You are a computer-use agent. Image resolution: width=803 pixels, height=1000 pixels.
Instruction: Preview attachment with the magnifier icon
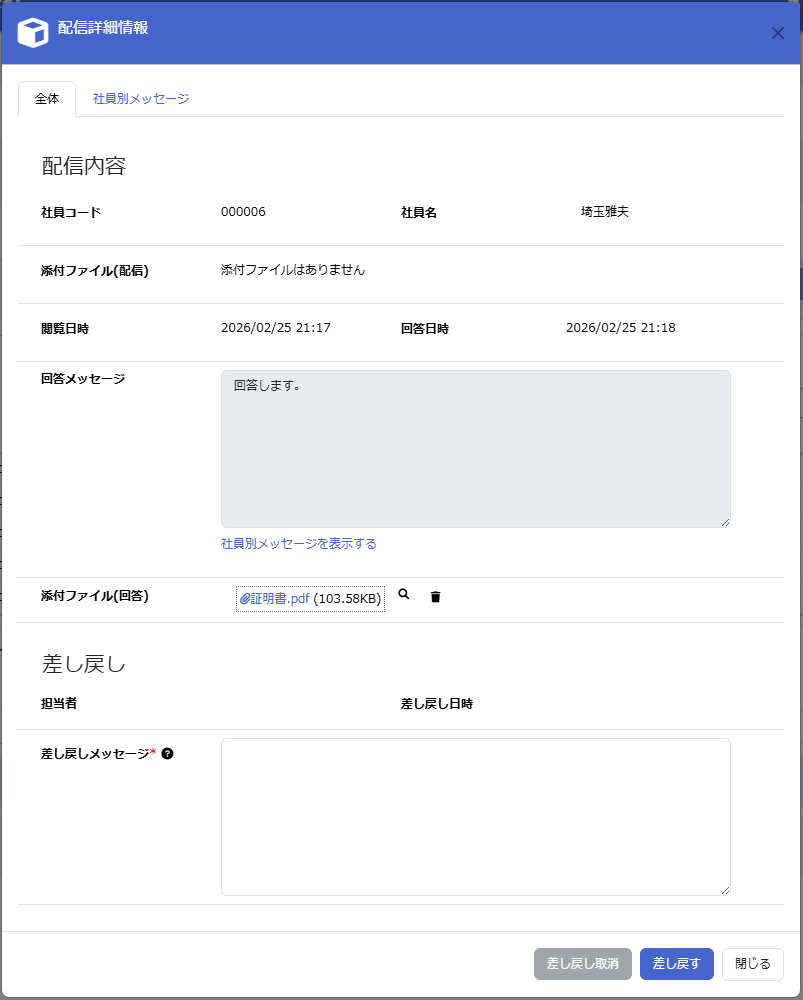[x=404, y=594]
